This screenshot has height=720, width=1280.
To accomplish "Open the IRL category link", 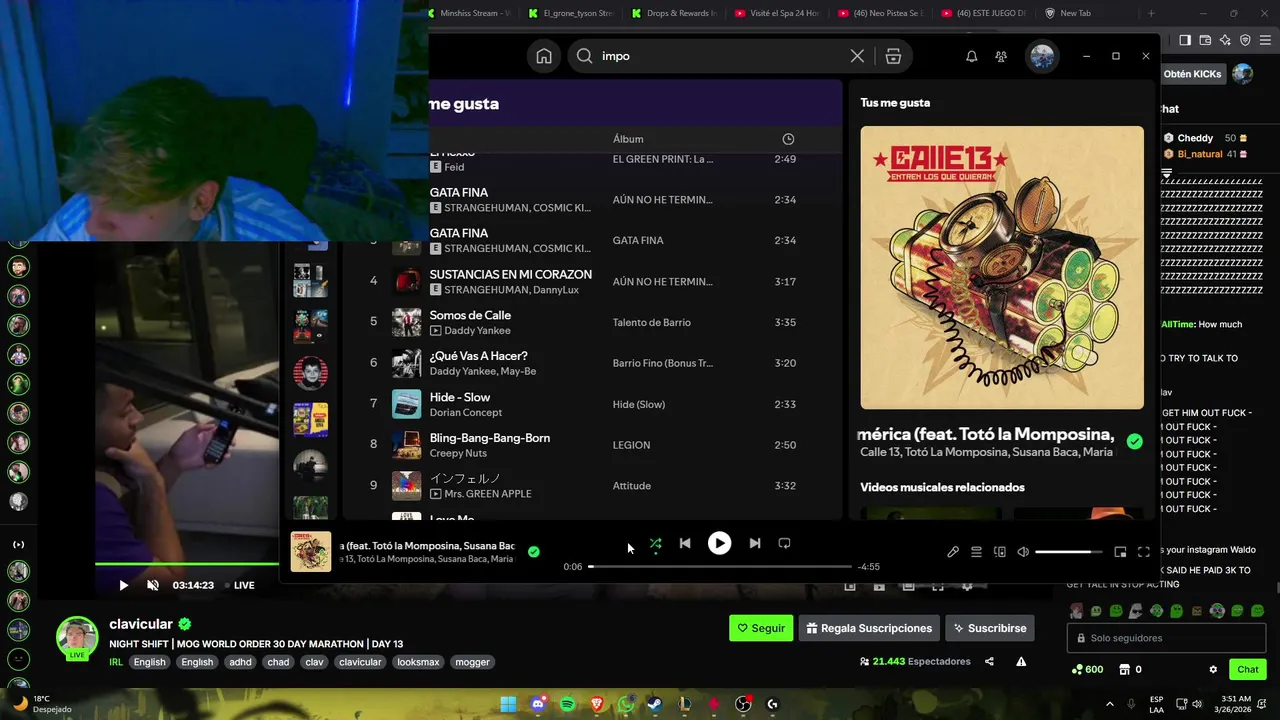I will (x=116, y=662).
